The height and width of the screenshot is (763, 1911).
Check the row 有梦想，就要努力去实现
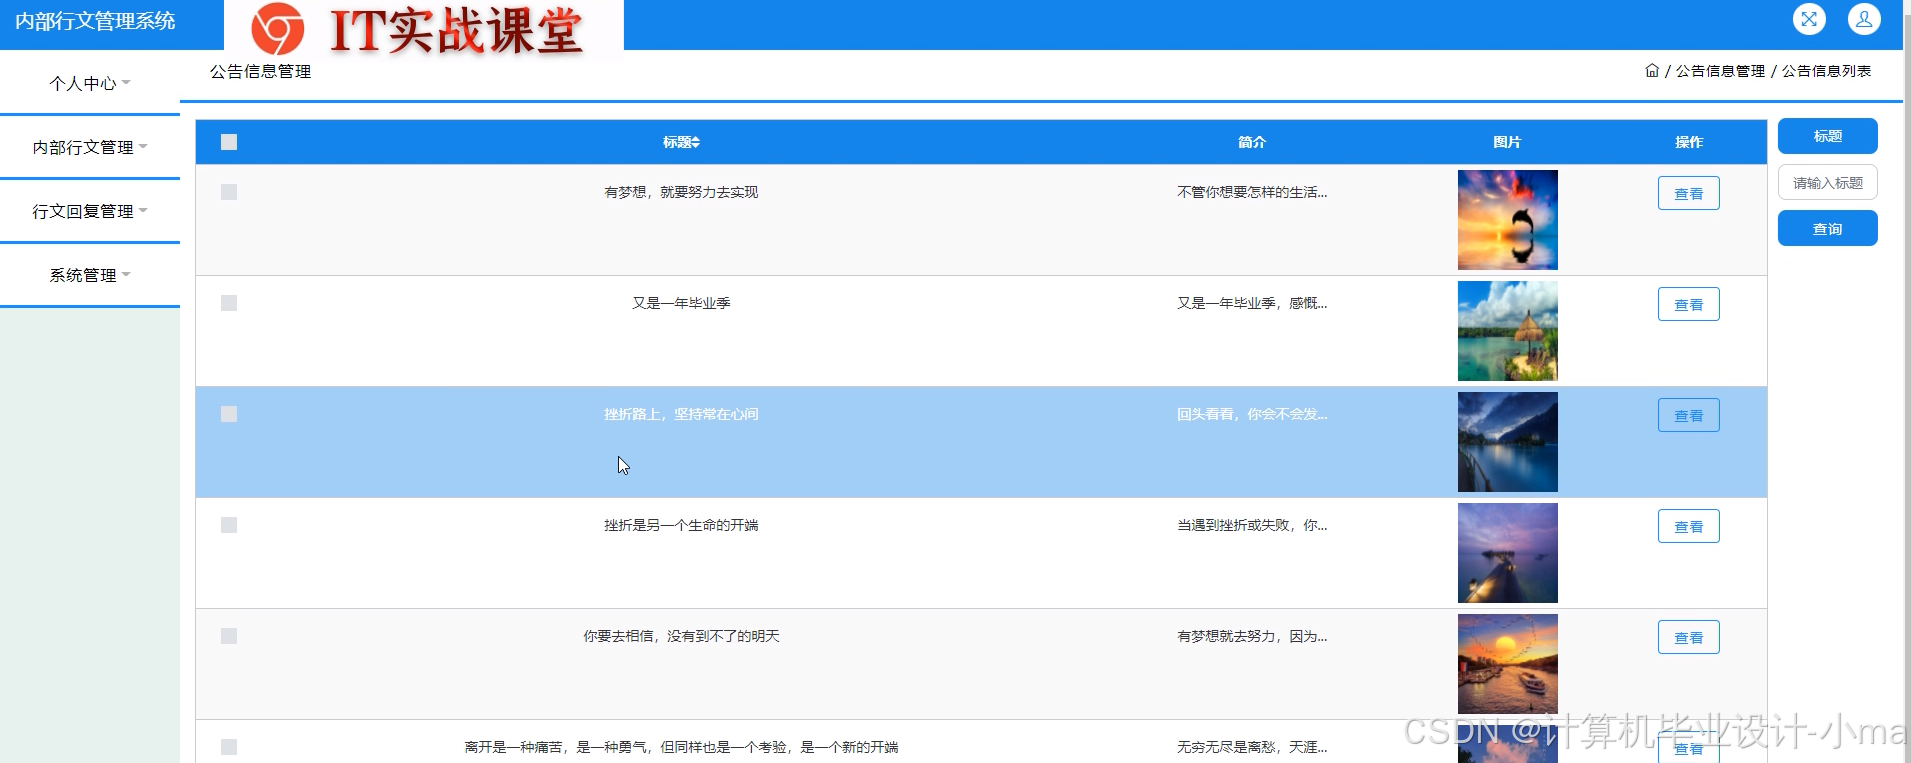(229, 192)
